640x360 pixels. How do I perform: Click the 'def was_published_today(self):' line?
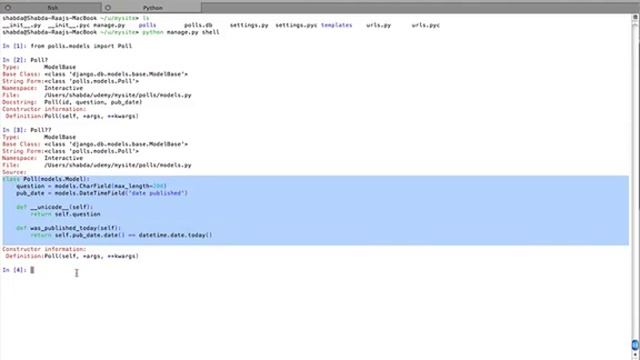[x=69, y=228]
